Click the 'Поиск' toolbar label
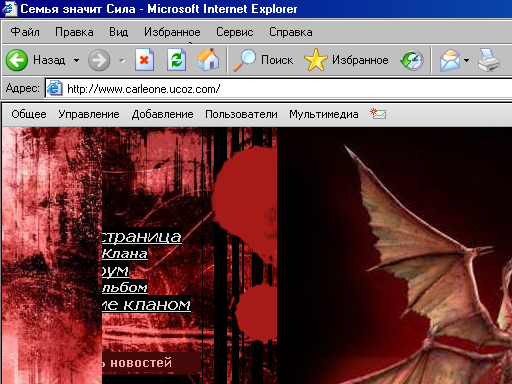512x384 pixels. (x=277, y=60)
